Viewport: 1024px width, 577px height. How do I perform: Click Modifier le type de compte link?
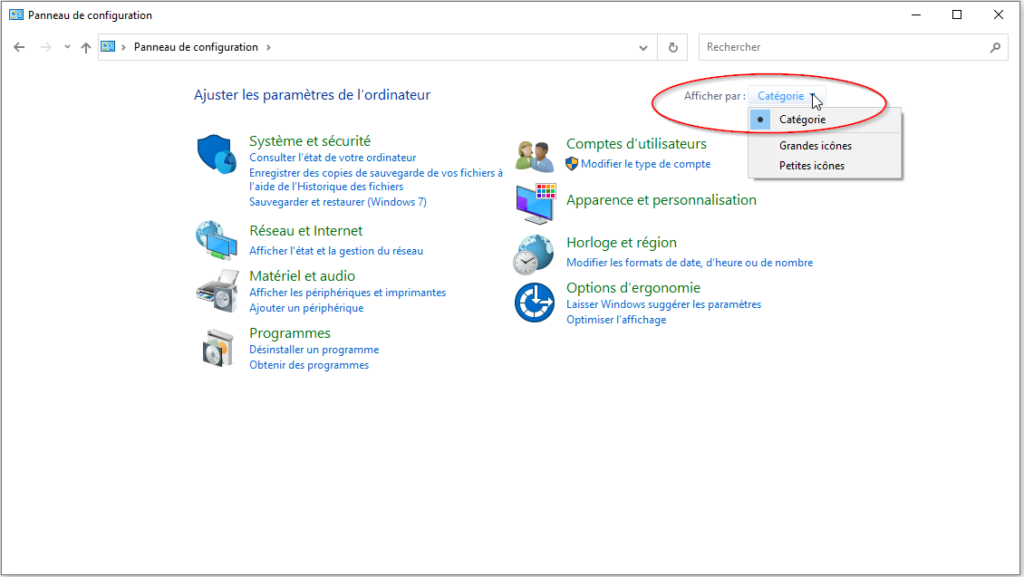pyautogui.click(x=646, y=164)
